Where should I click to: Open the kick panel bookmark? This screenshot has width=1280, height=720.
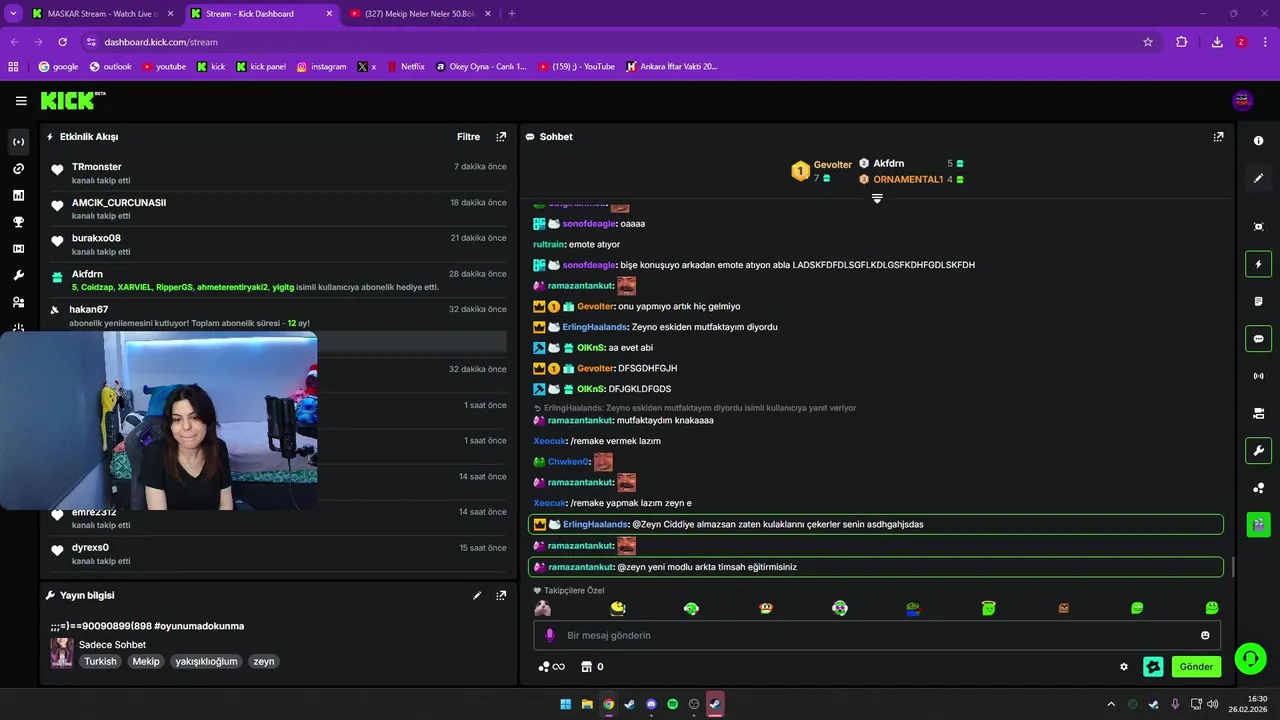(261, 67)
